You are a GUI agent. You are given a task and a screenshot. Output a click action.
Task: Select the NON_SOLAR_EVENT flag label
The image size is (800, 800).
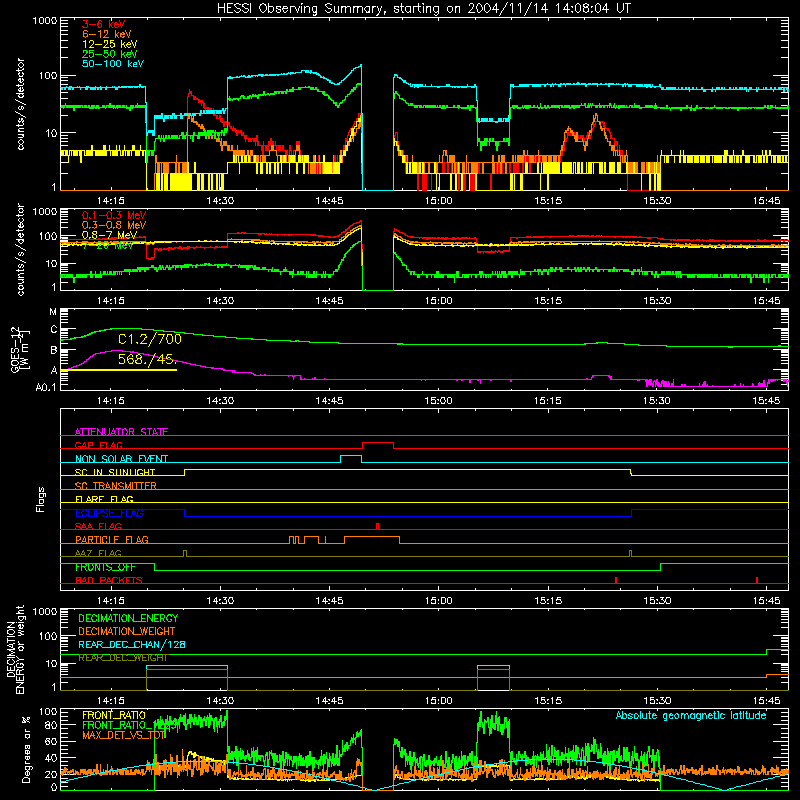click(x=121, y=459)
